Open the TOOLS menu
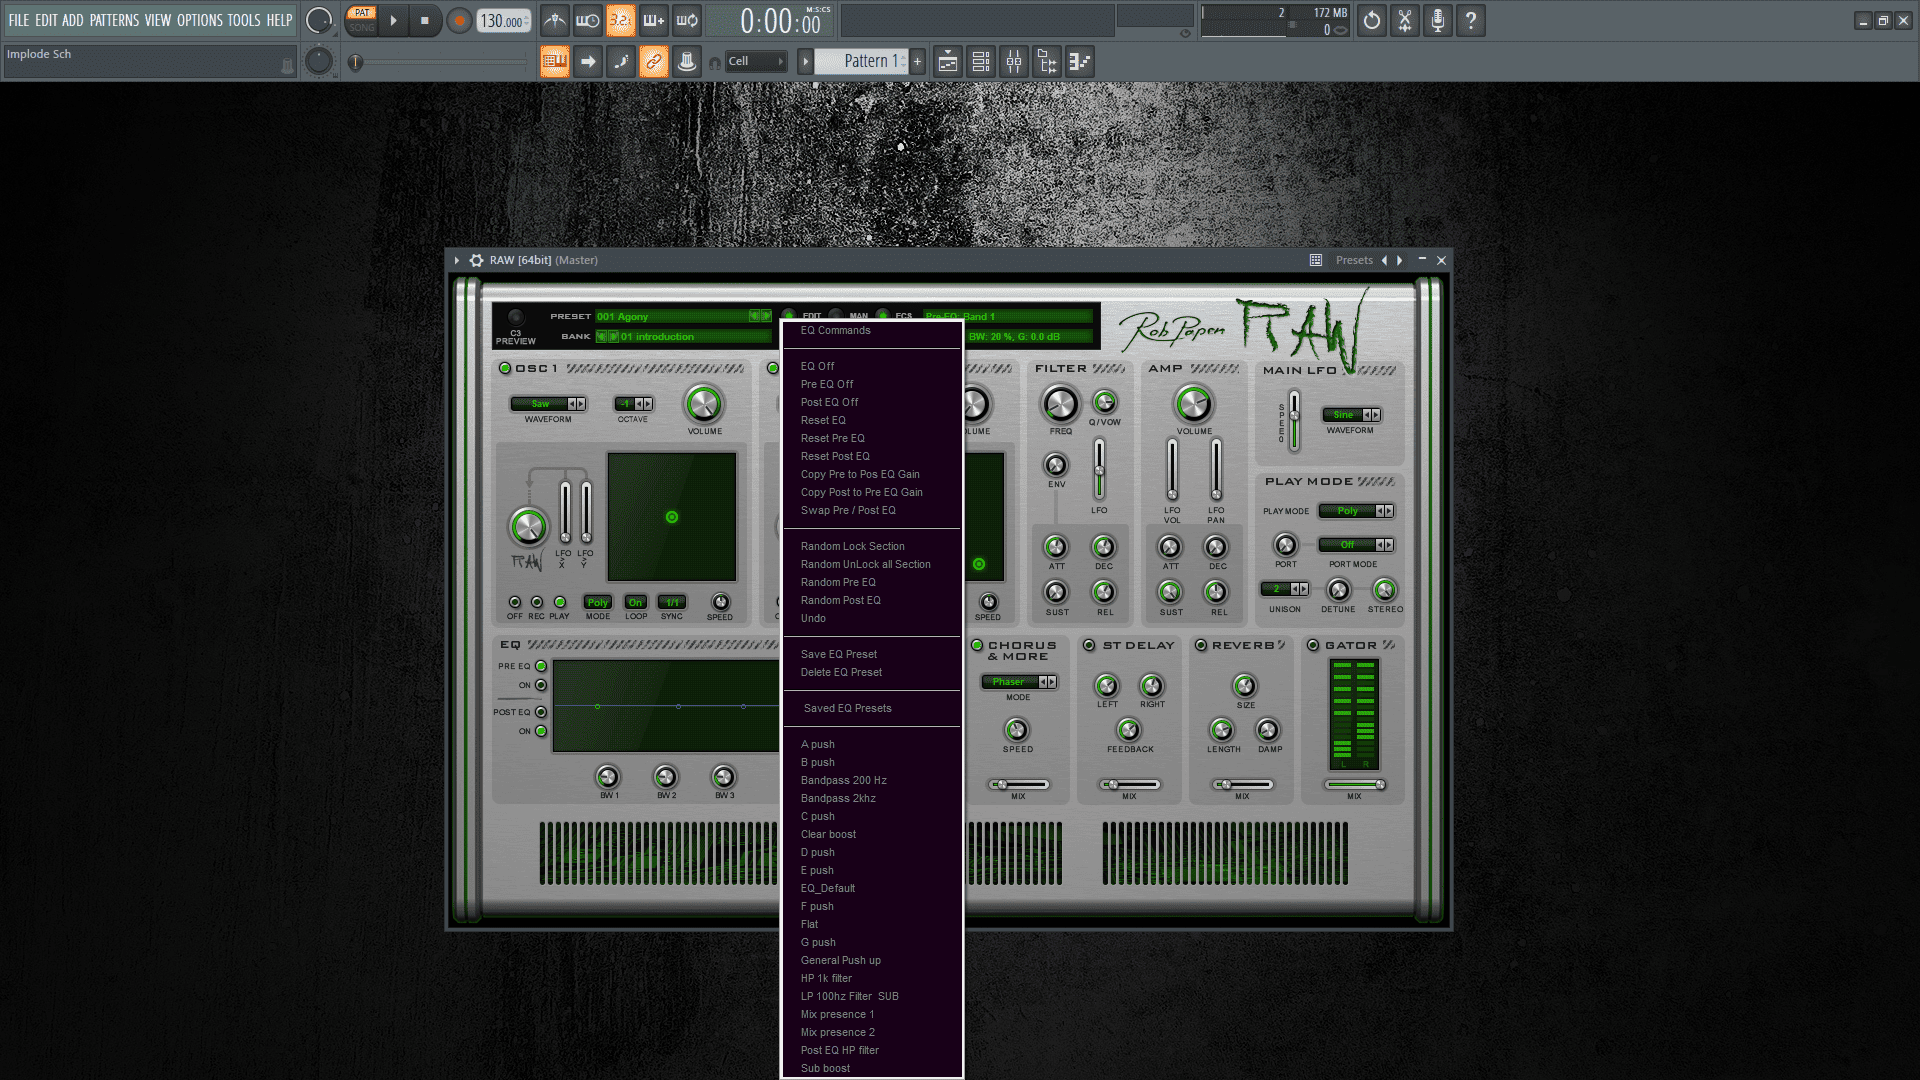 (244, 20)
